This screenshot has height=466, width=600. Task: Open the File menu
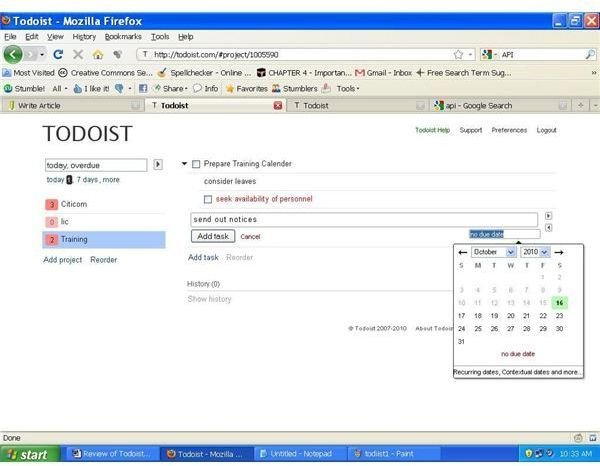click(10, 37)
